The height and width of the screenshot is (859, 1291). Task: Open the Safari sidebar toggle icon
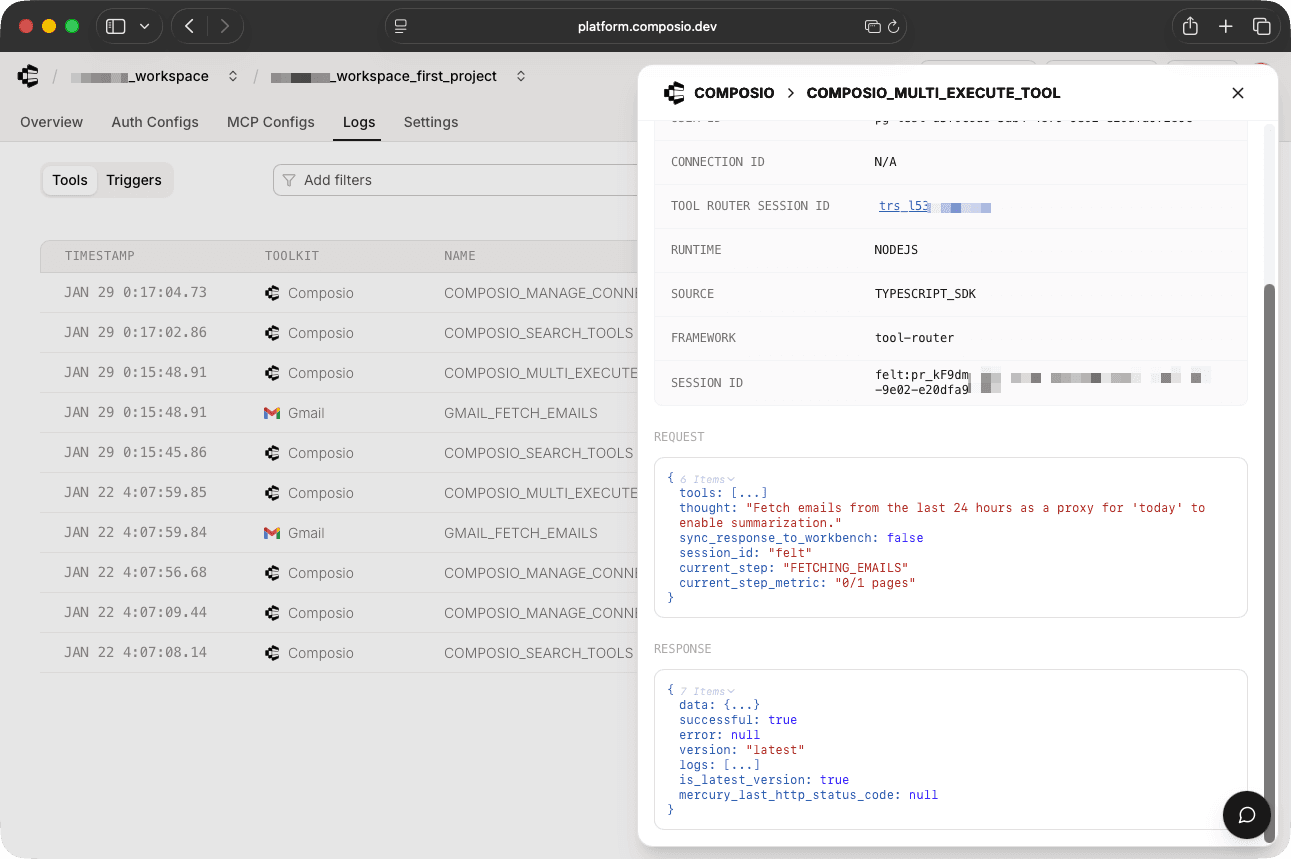116,27
